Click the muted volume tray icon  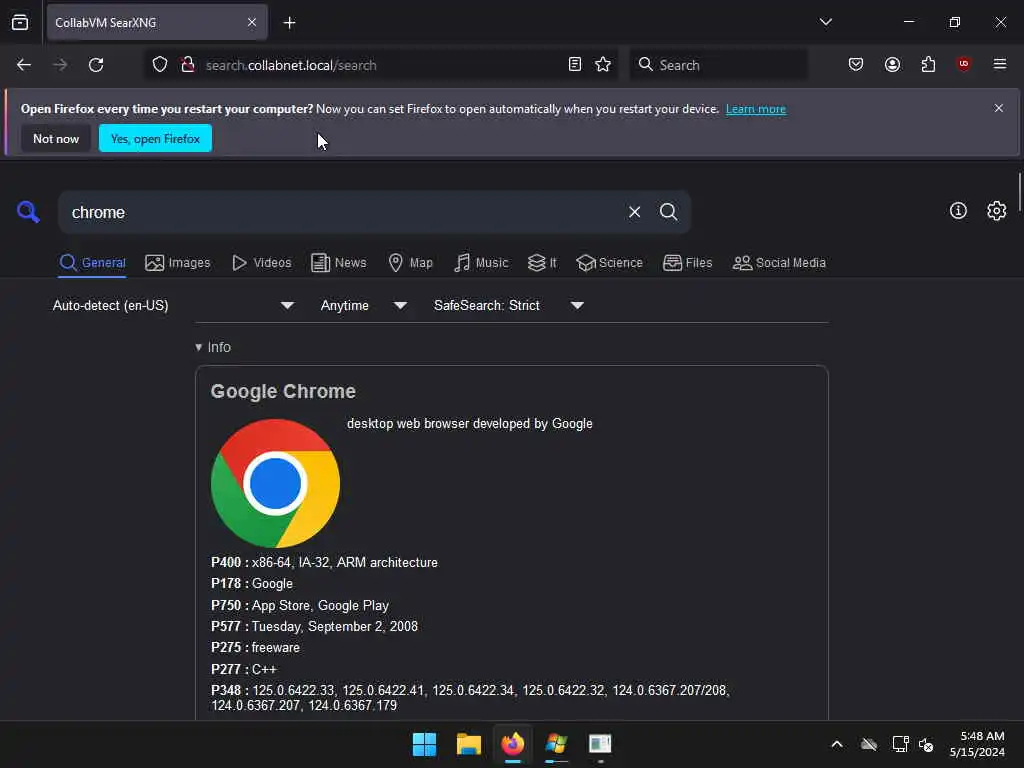[926, 744]
